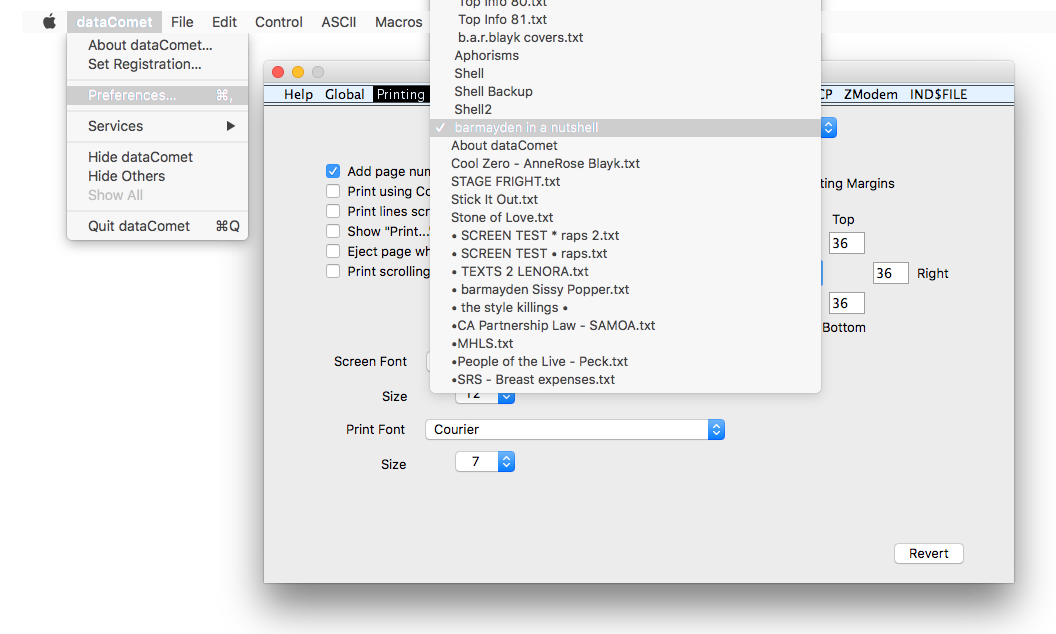1056x634 pixels.
Task: Select SRS - Breast expenses.txt
Action: 625,379
